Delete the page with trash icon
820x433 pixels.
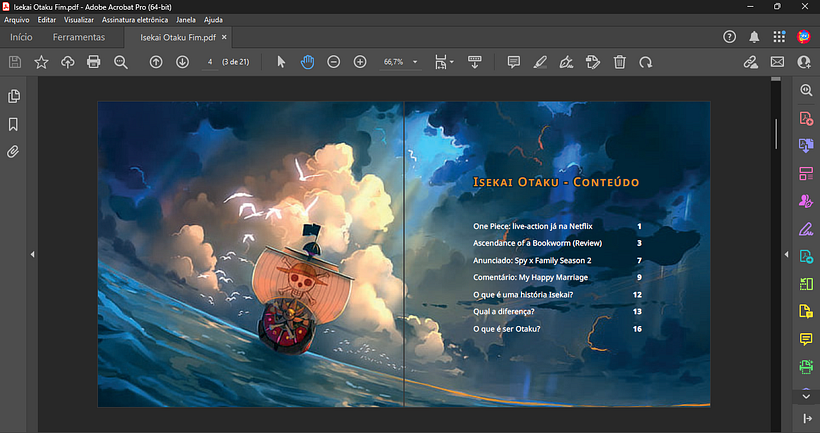point(619,62)
